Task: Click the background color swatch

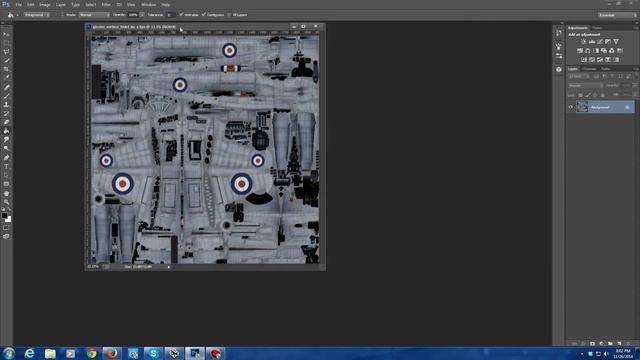Action: point(9,220)
